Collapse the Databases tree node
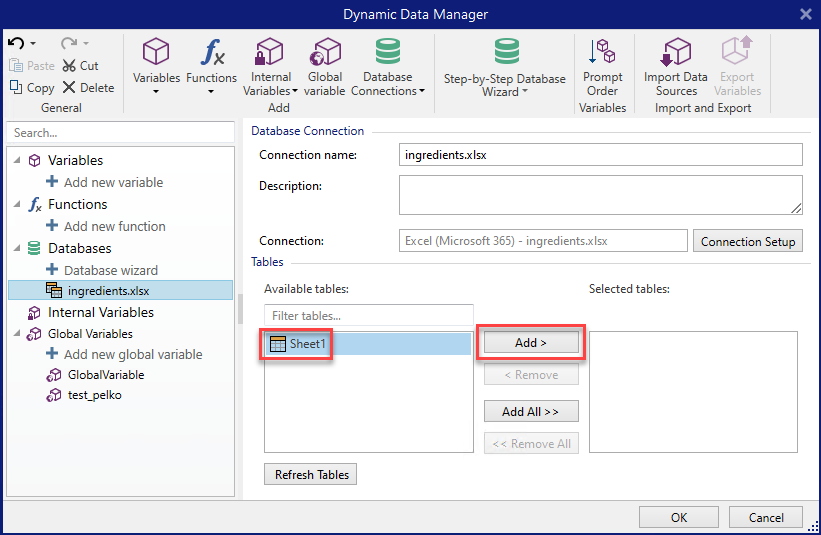 click(x=17, y=248)
